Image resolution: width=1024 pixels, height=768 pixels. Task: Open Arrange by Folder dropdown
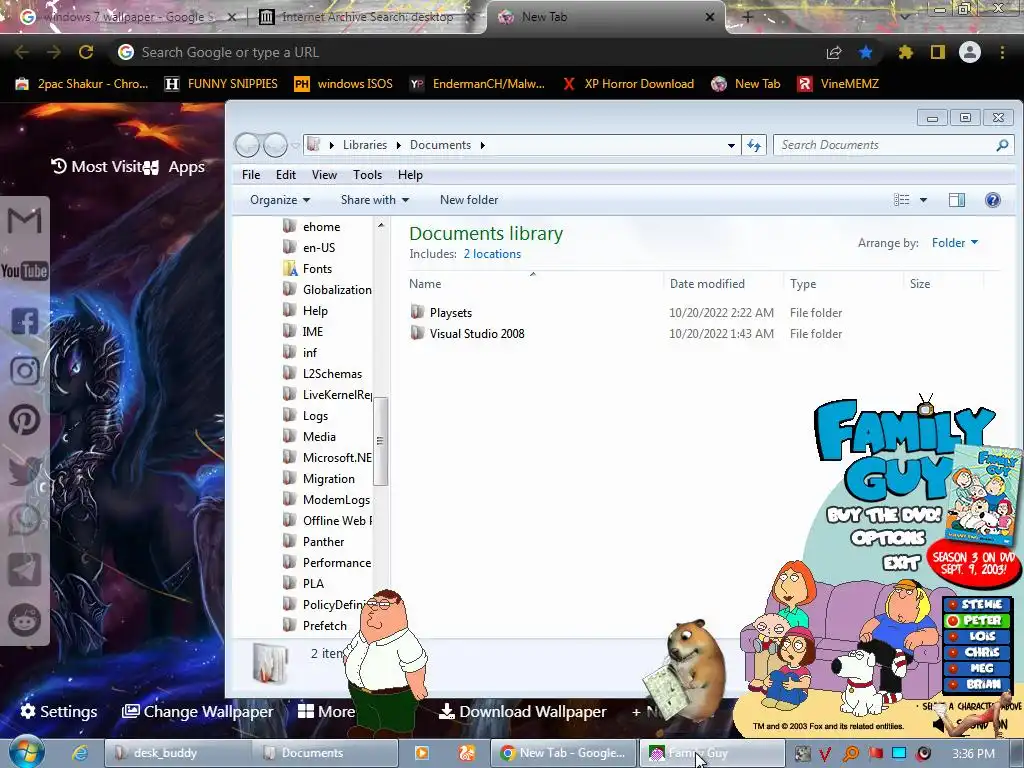tap(955, 243)
